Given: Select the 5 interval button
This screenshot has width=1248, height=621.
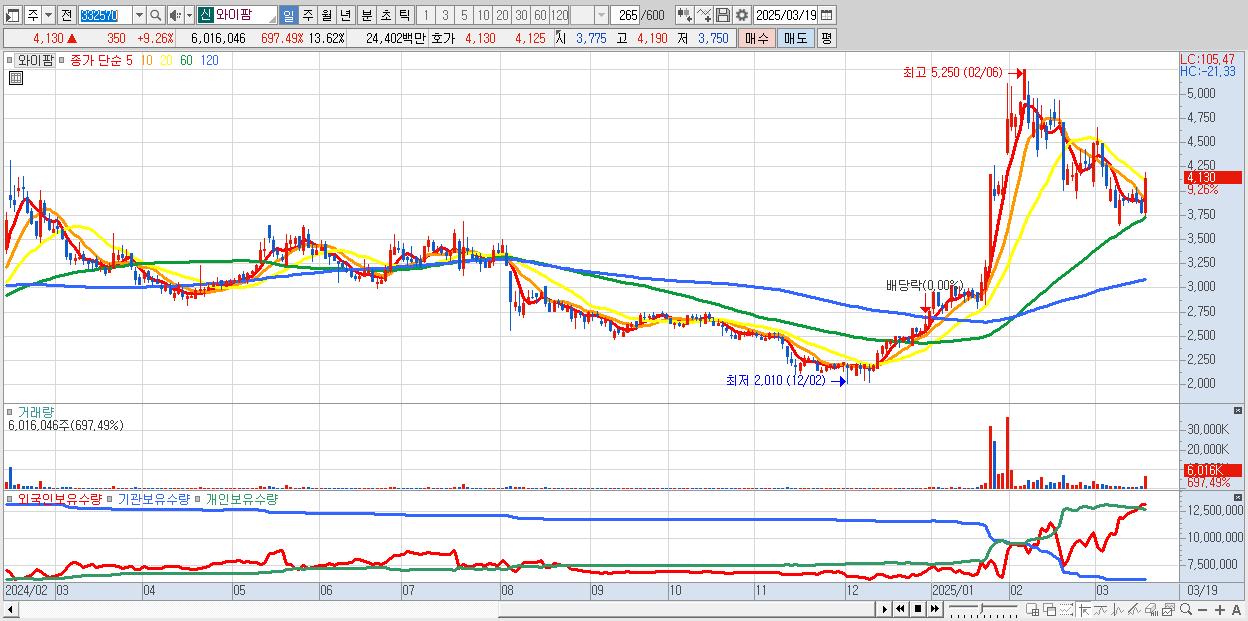Looking at the screenshot, I should coord(463,15).
